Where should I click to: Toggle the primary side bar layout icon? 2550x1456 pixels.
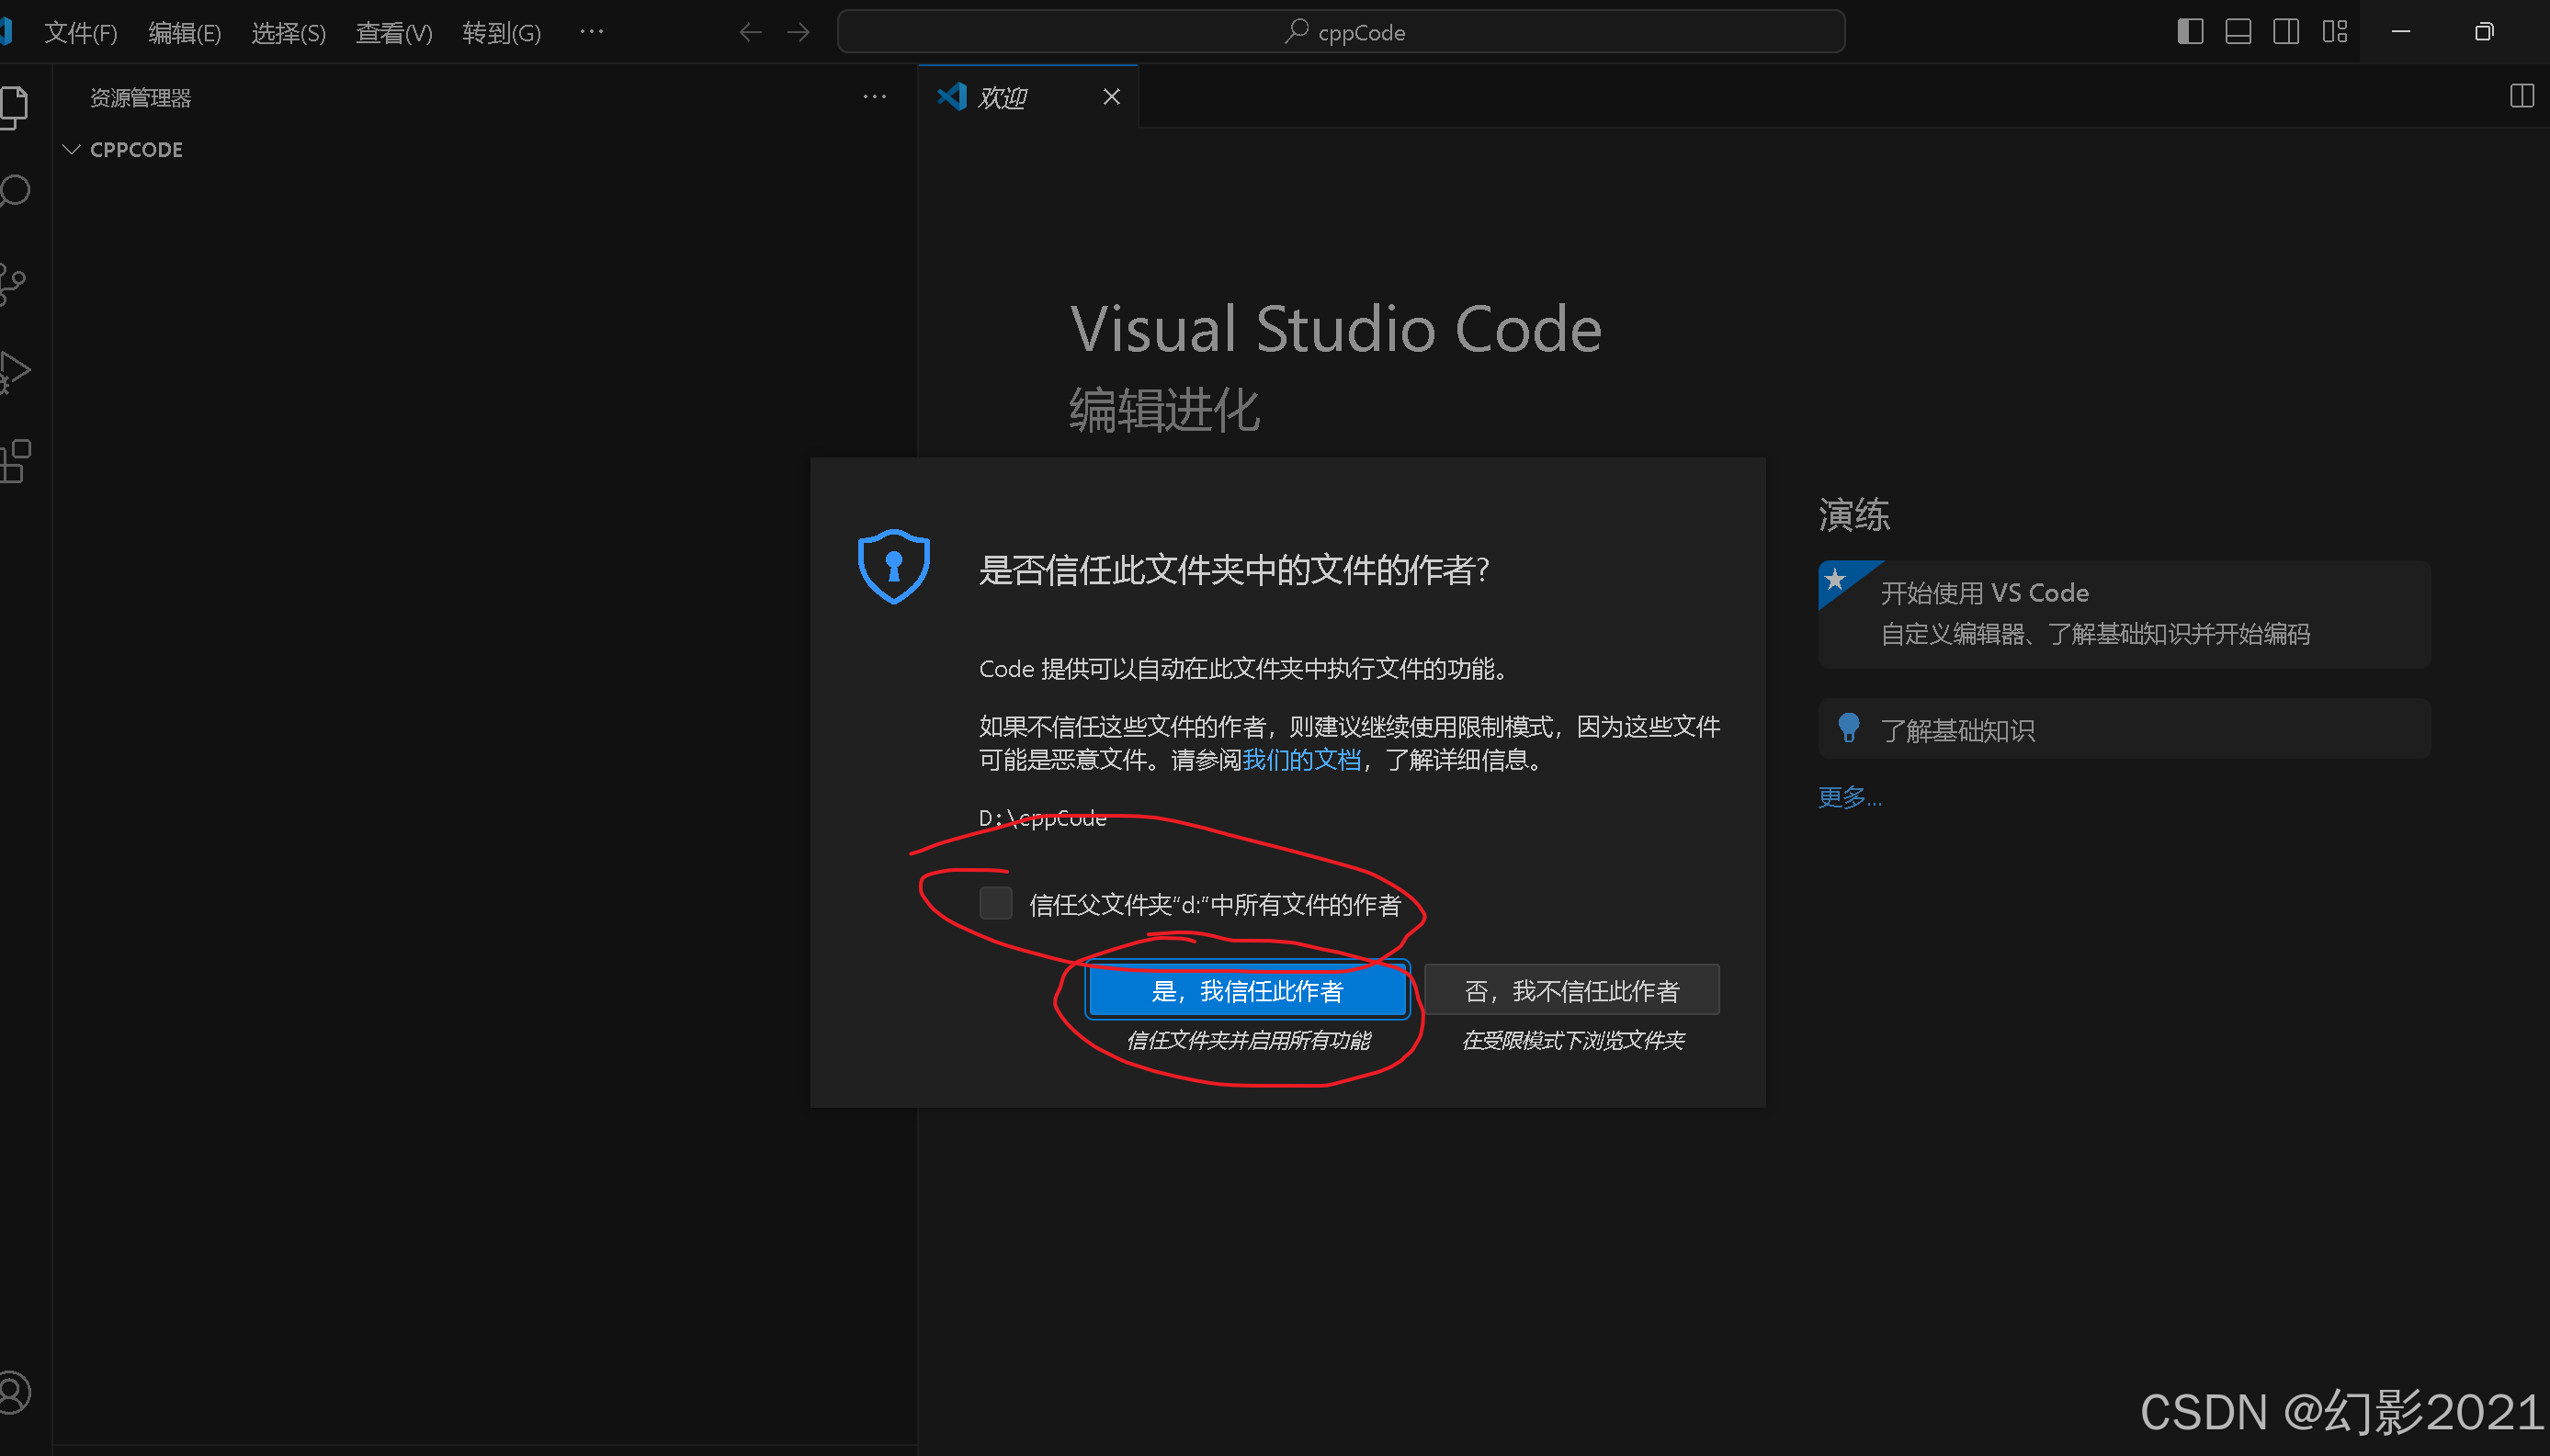pyautogui.click(x=2190, y=32)
